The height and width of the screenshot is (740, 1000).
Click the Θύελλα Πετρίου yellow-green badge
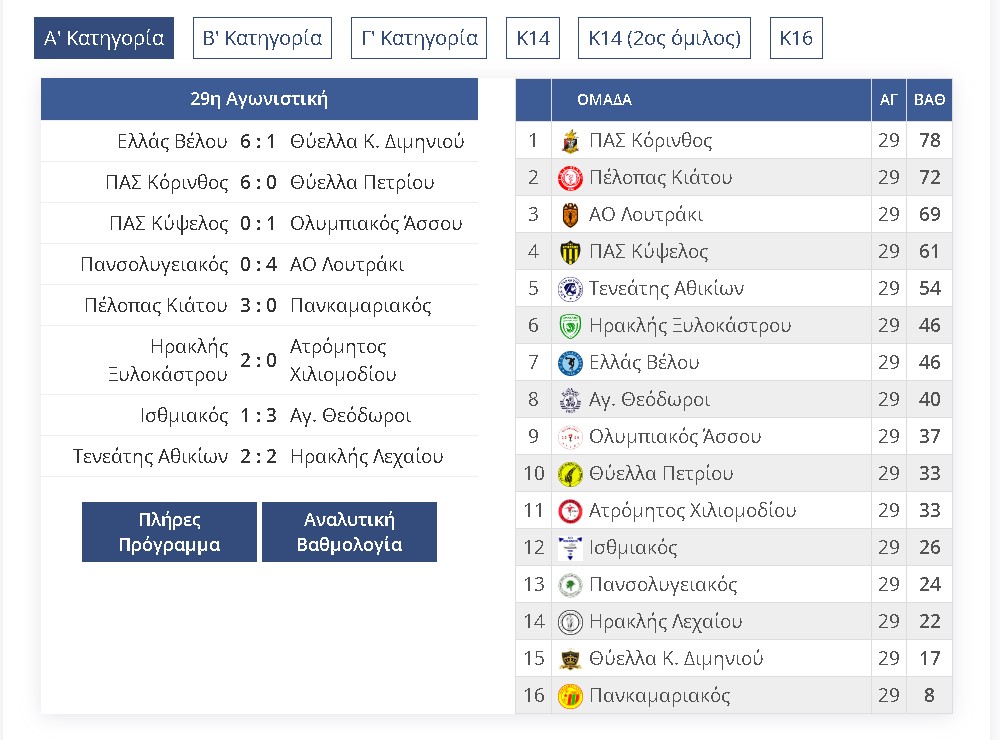[570, 474]
